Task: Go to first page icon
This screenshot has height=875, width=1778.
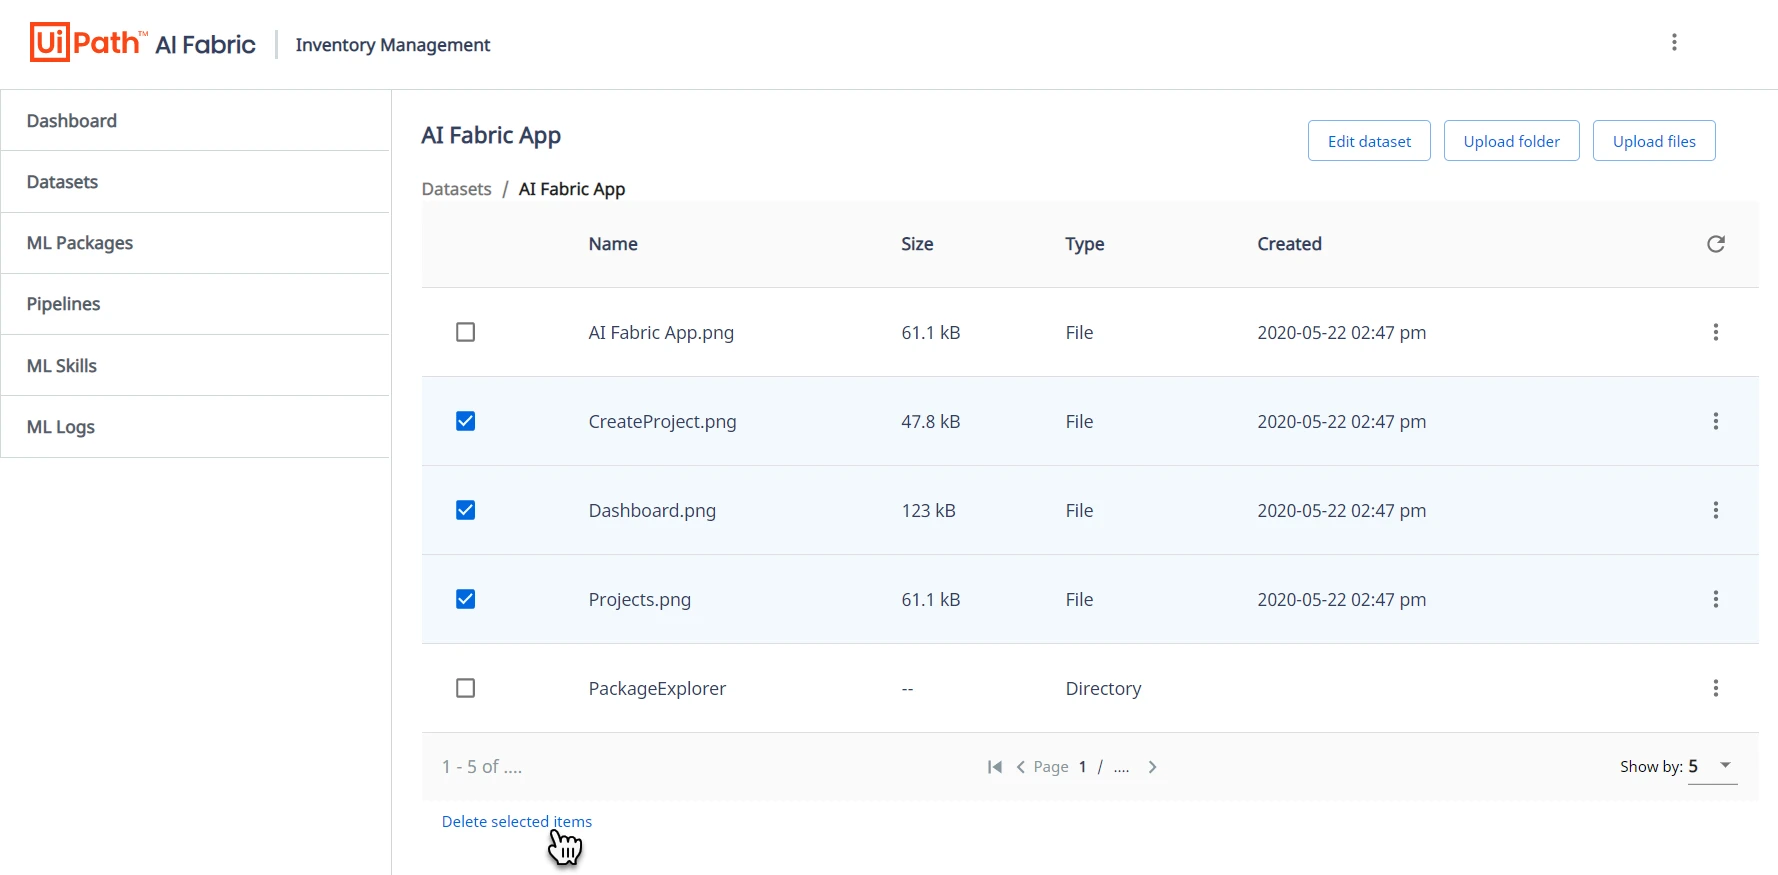Action: click(994, 767)
